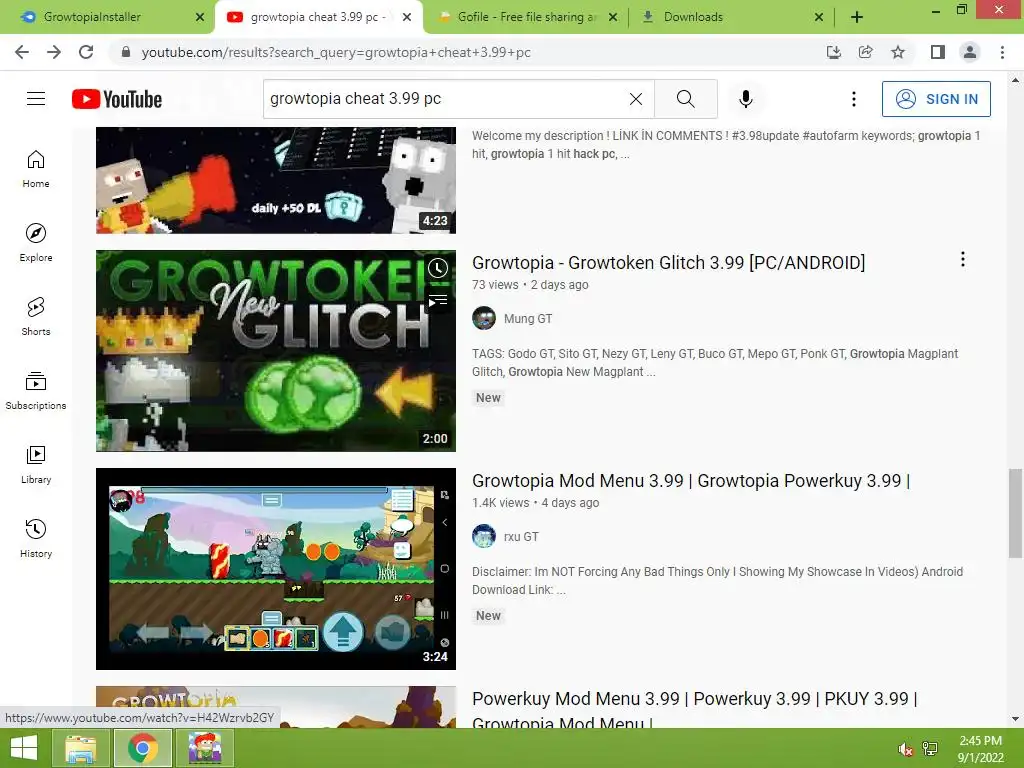Open YouTube settings three-dot menu

854,99
